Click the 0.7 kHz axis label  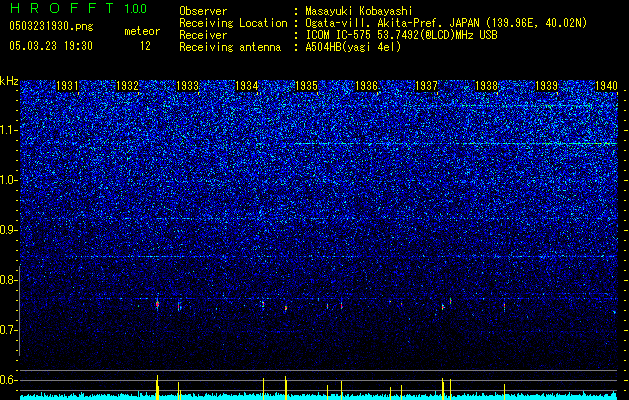(x=7, y=330)
